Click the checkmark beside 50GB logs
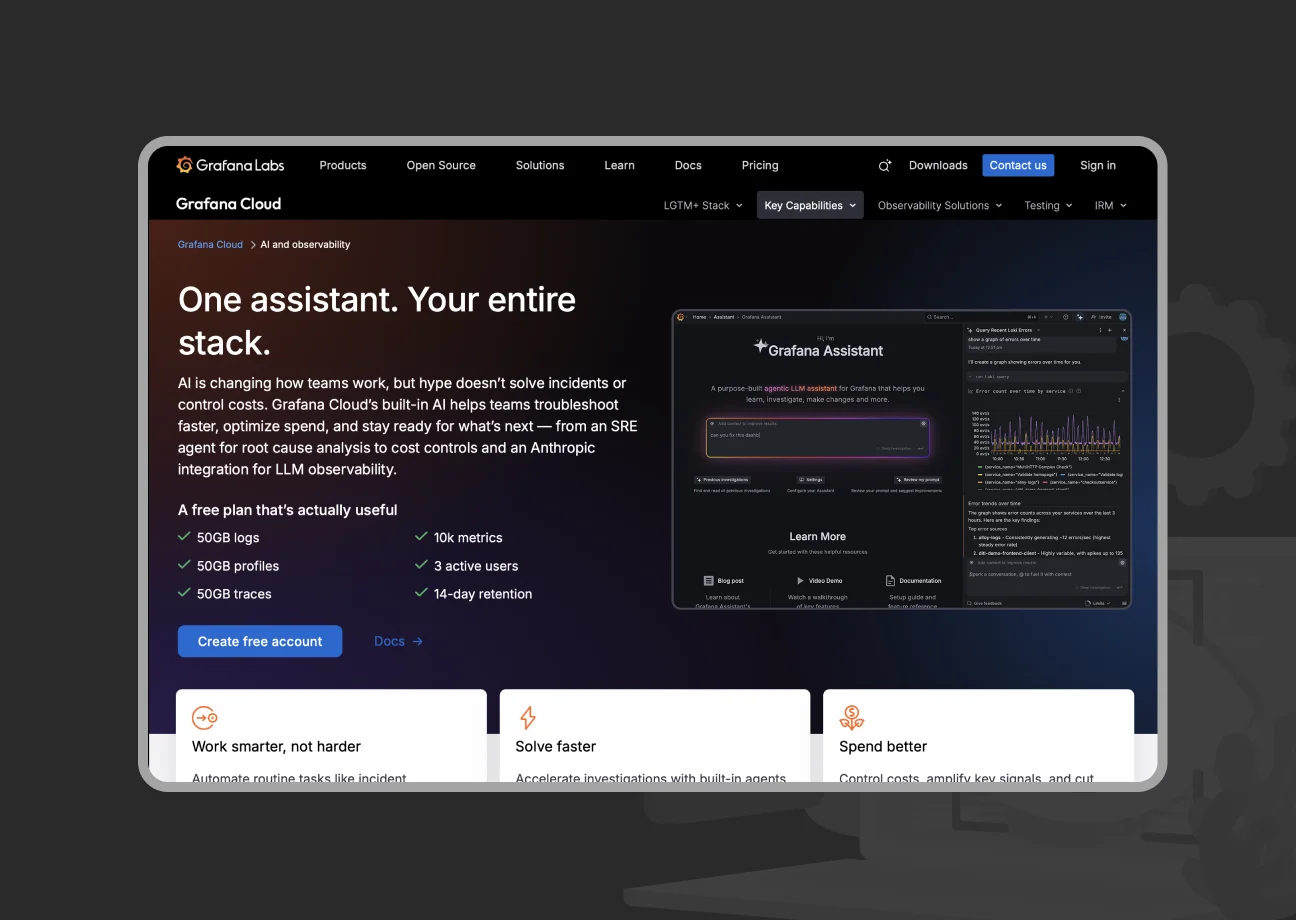 pyautogui.click(x=184, y=537)
